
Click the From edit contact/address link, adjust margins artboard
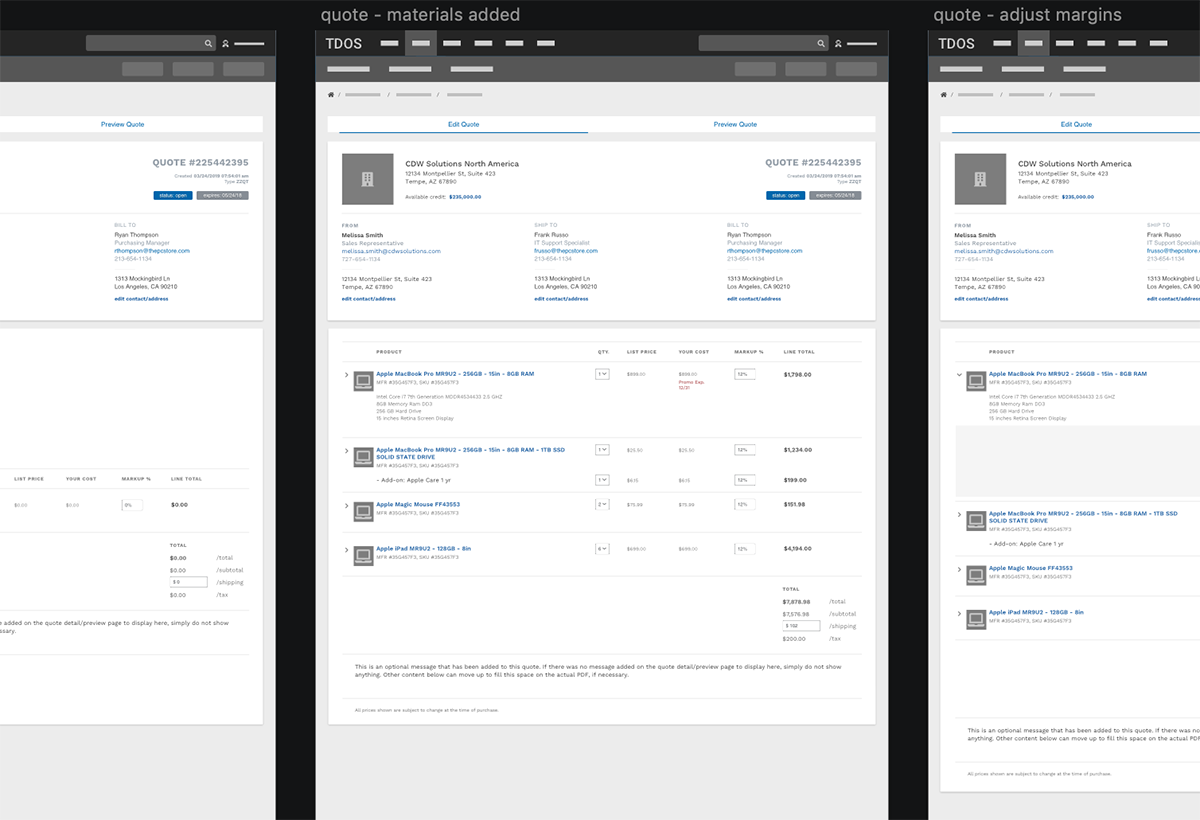click(982, 299)
